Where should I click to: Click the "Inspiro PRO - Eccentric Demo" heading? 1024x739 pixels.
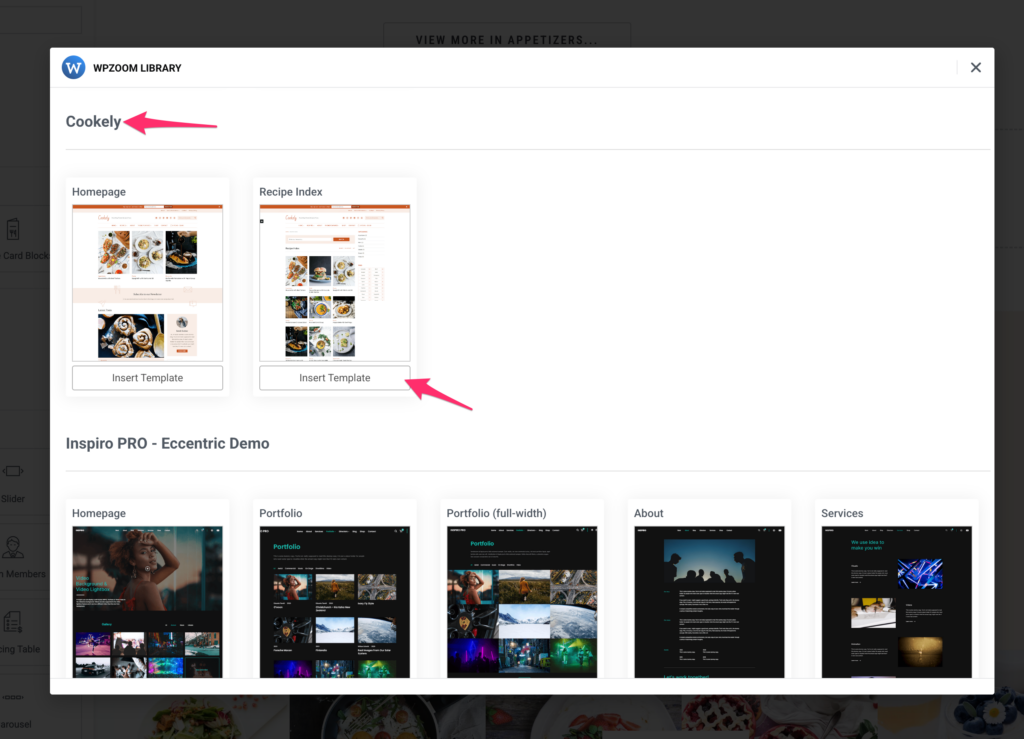[167, 443]
